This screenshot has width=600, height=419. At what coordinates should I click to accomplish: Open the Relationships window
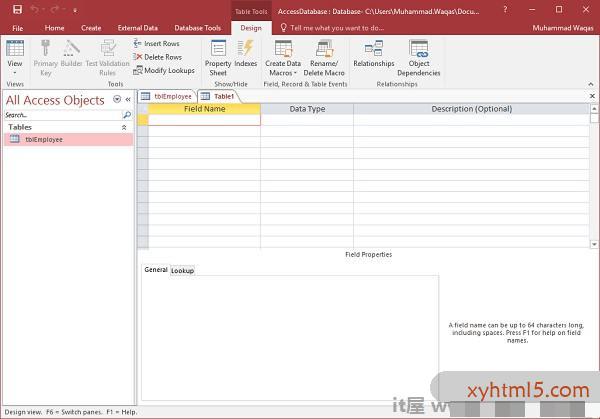[374, 54]
